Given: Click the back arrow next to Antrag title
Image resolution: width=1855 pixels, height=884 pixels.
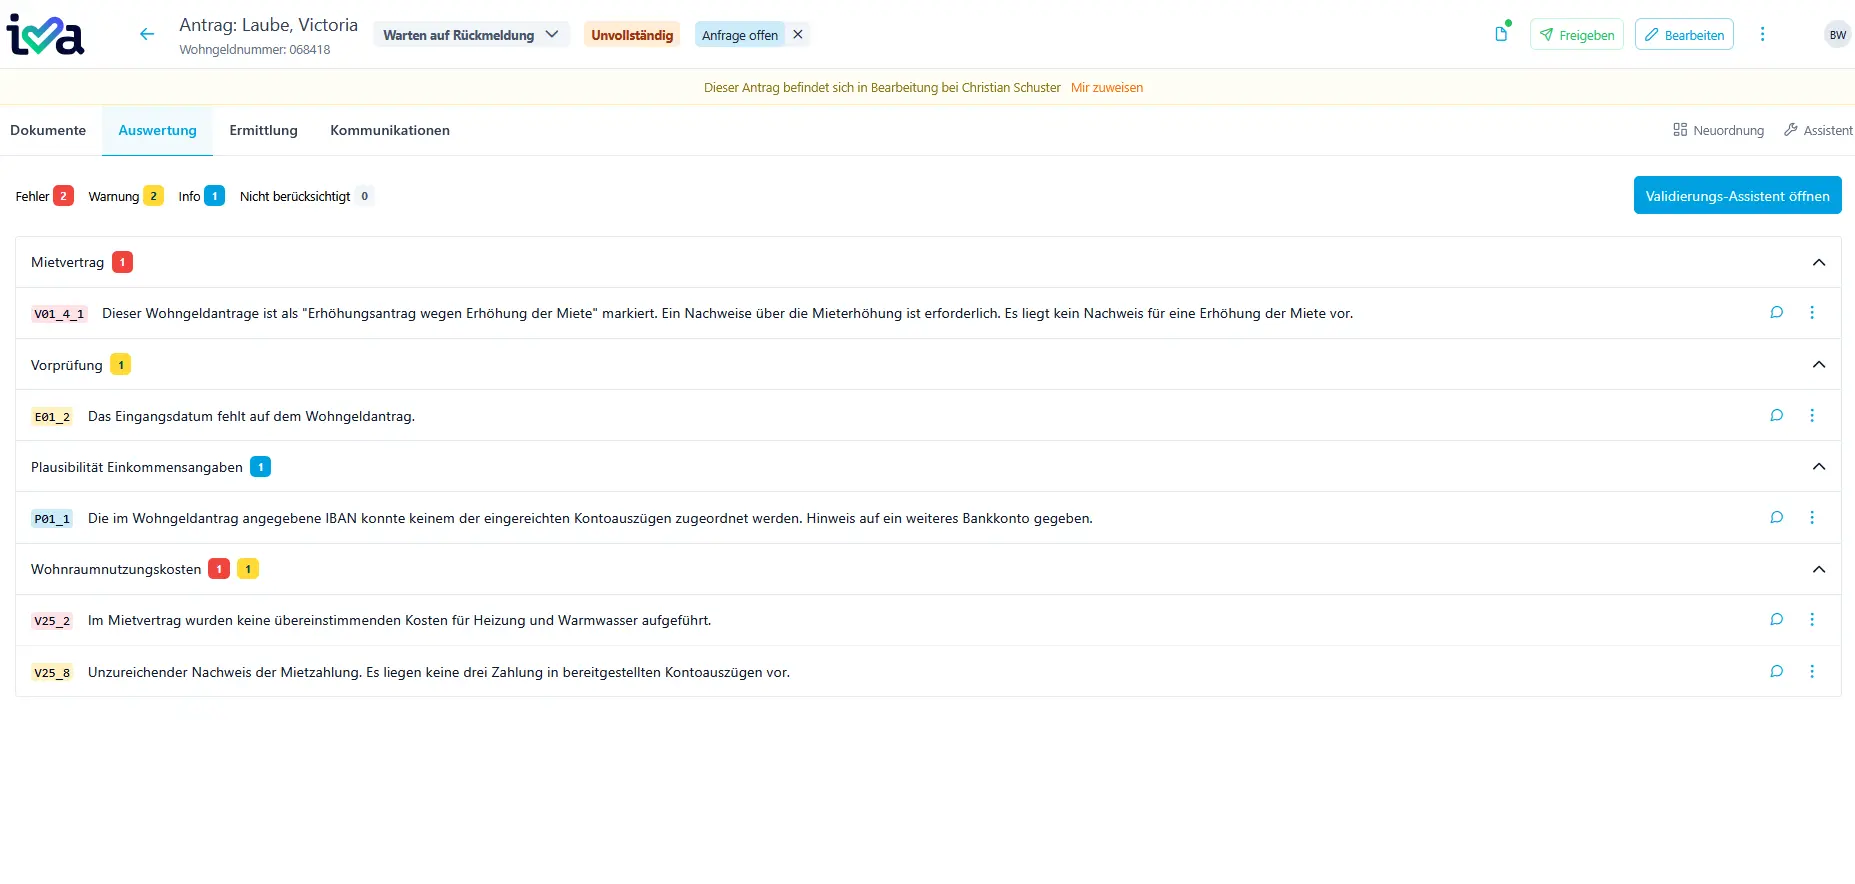Looking at the screenshot, I should 147,35.
